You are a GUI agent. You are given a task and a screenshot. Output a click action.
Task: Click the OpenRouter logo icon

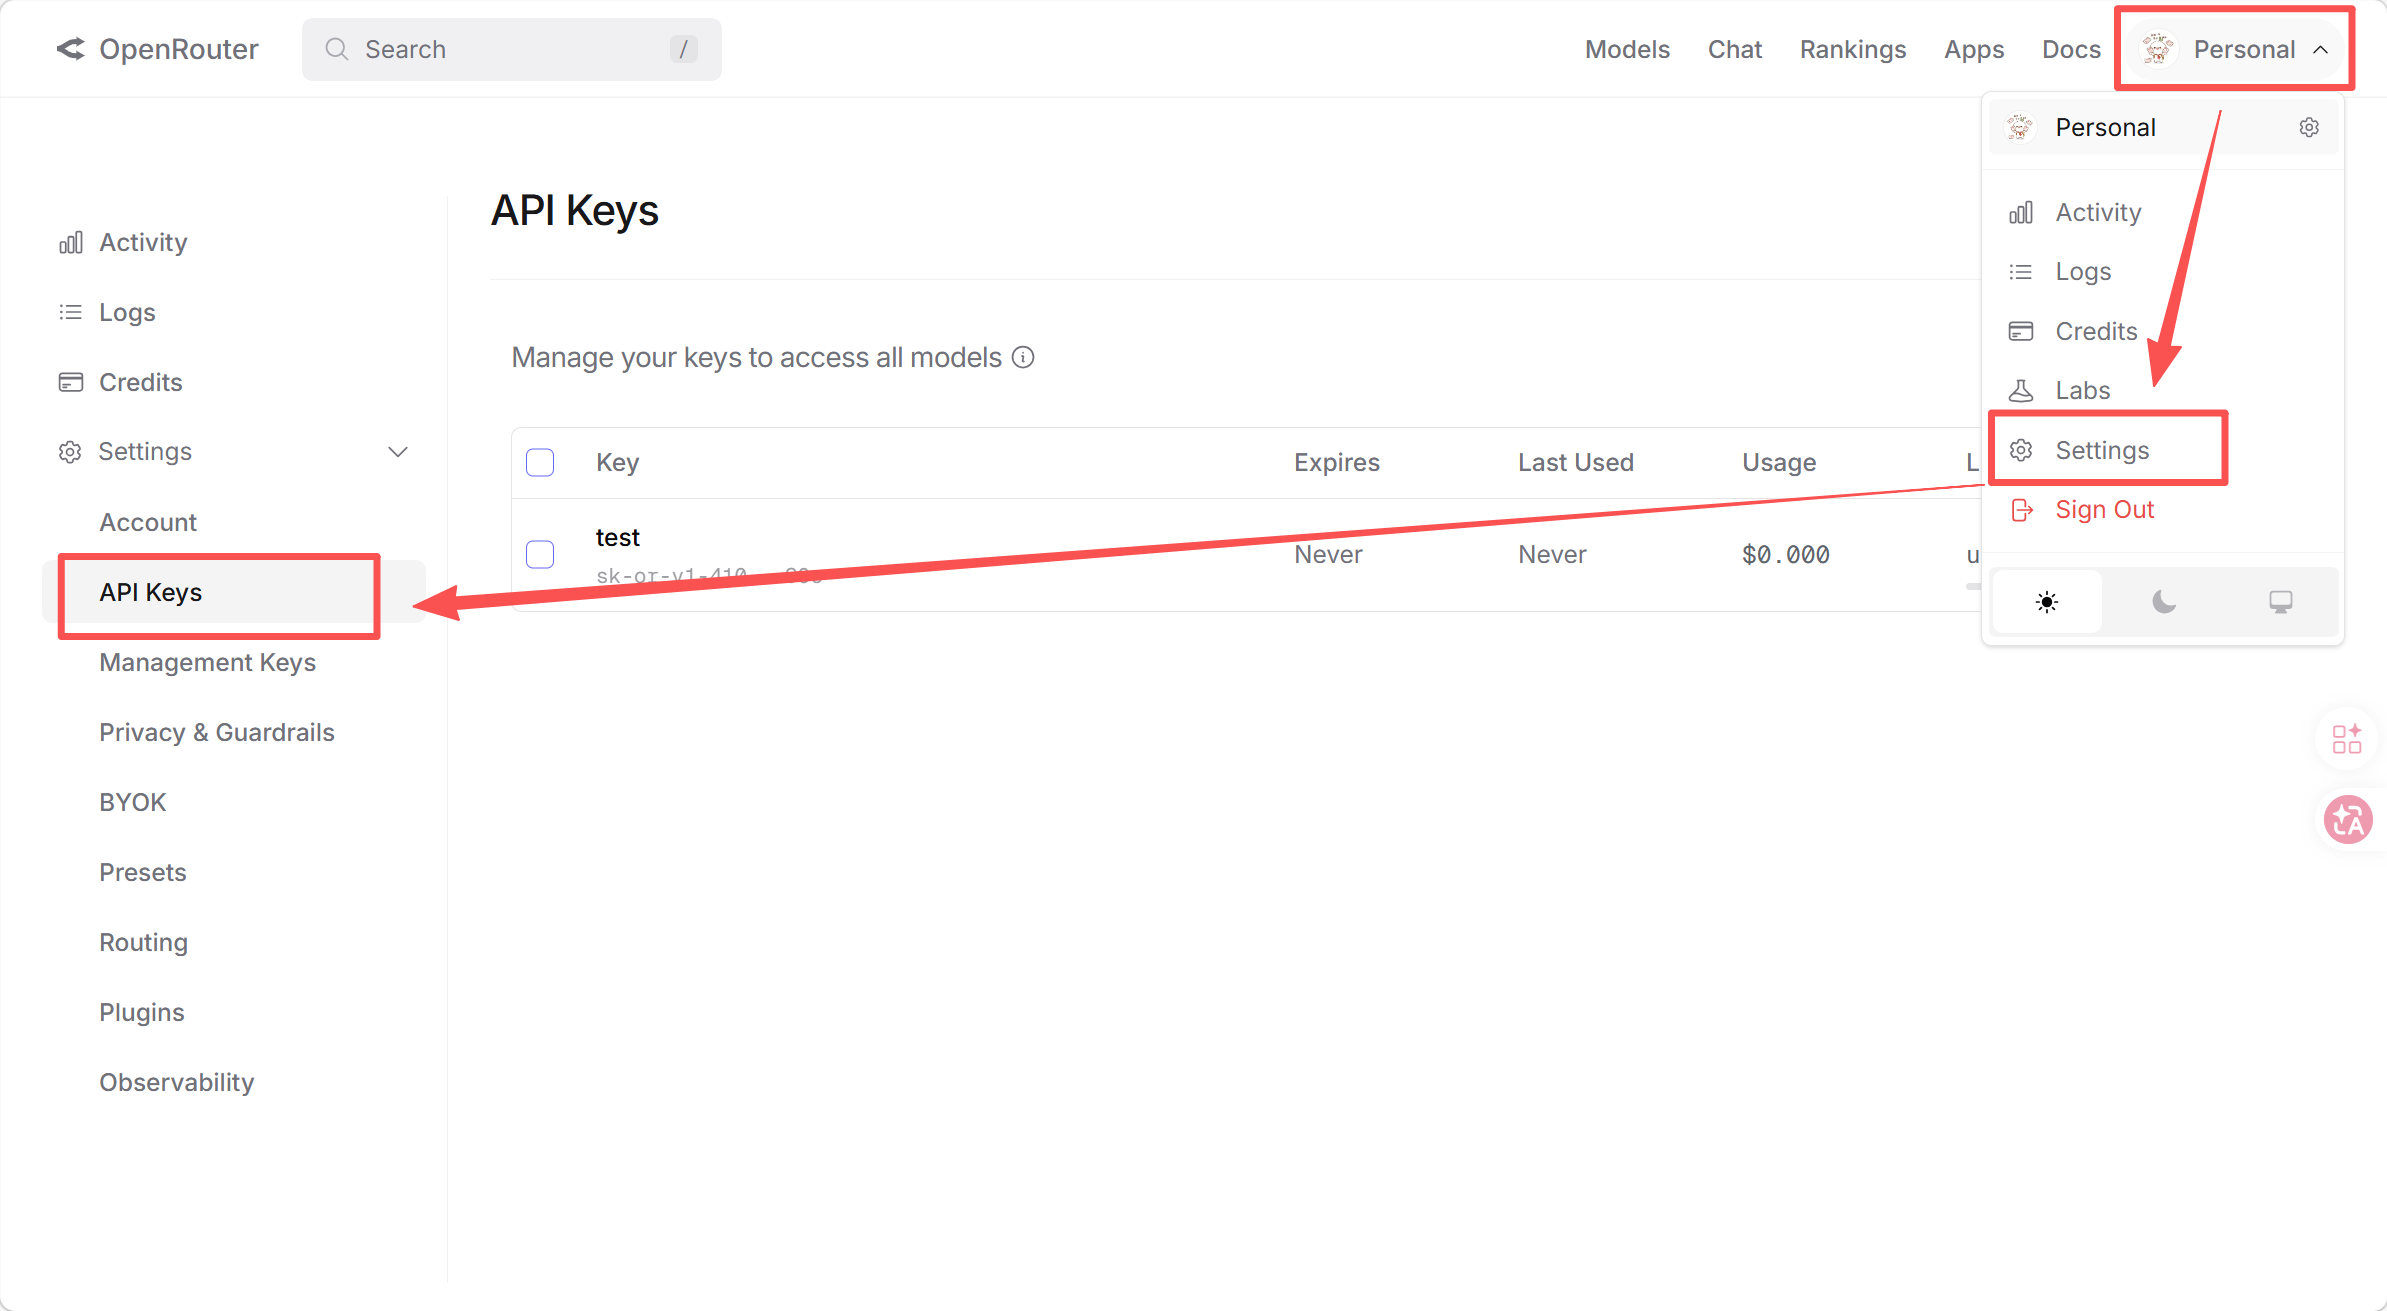click(x=71, y=49)
